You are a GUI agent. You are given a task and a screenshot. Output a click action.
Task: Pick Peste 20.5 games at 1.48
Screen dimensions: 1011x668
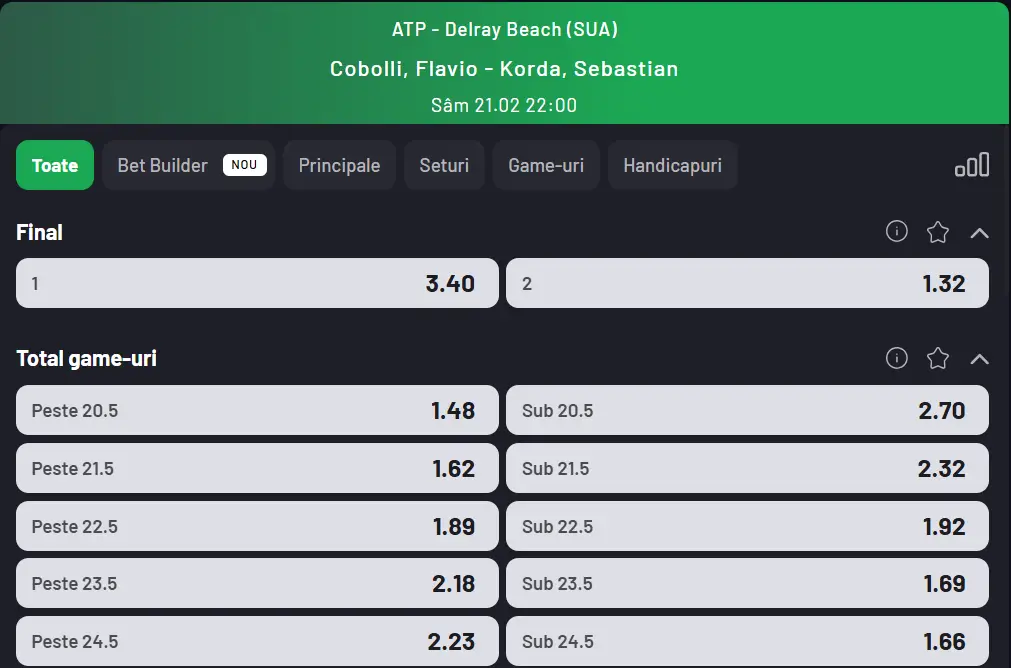[x=256, y=410]
